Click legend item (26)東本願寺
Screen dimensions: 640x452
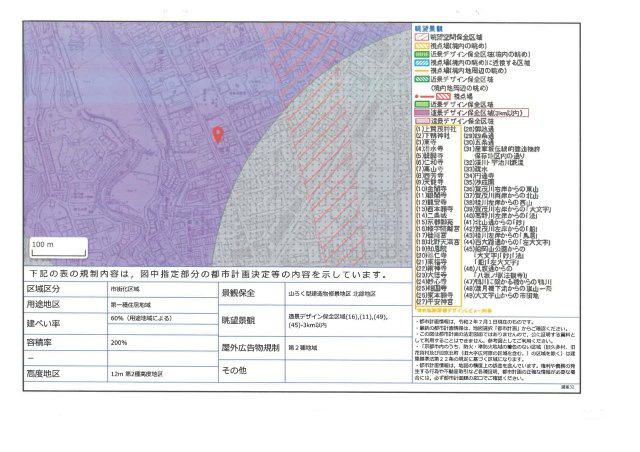434,295
